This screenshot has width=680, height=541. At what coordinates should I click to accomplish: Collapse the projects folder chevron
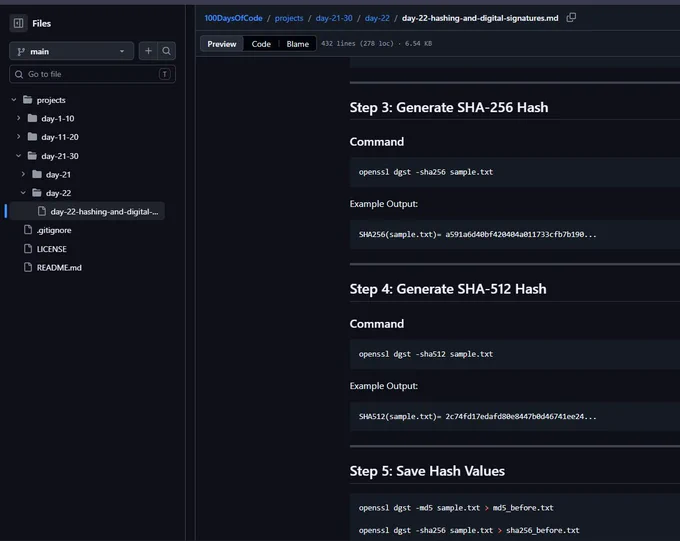(14, 100)
